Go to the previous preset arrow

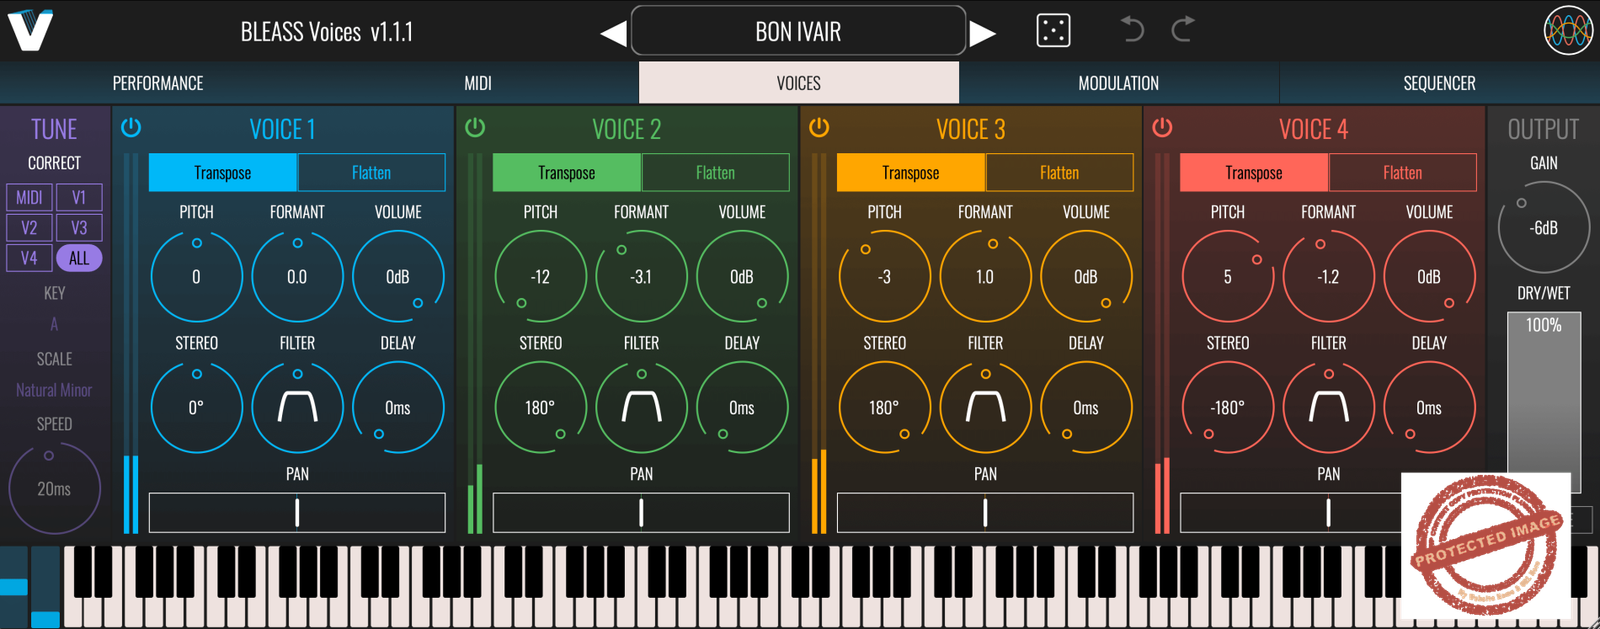[613, 33]
